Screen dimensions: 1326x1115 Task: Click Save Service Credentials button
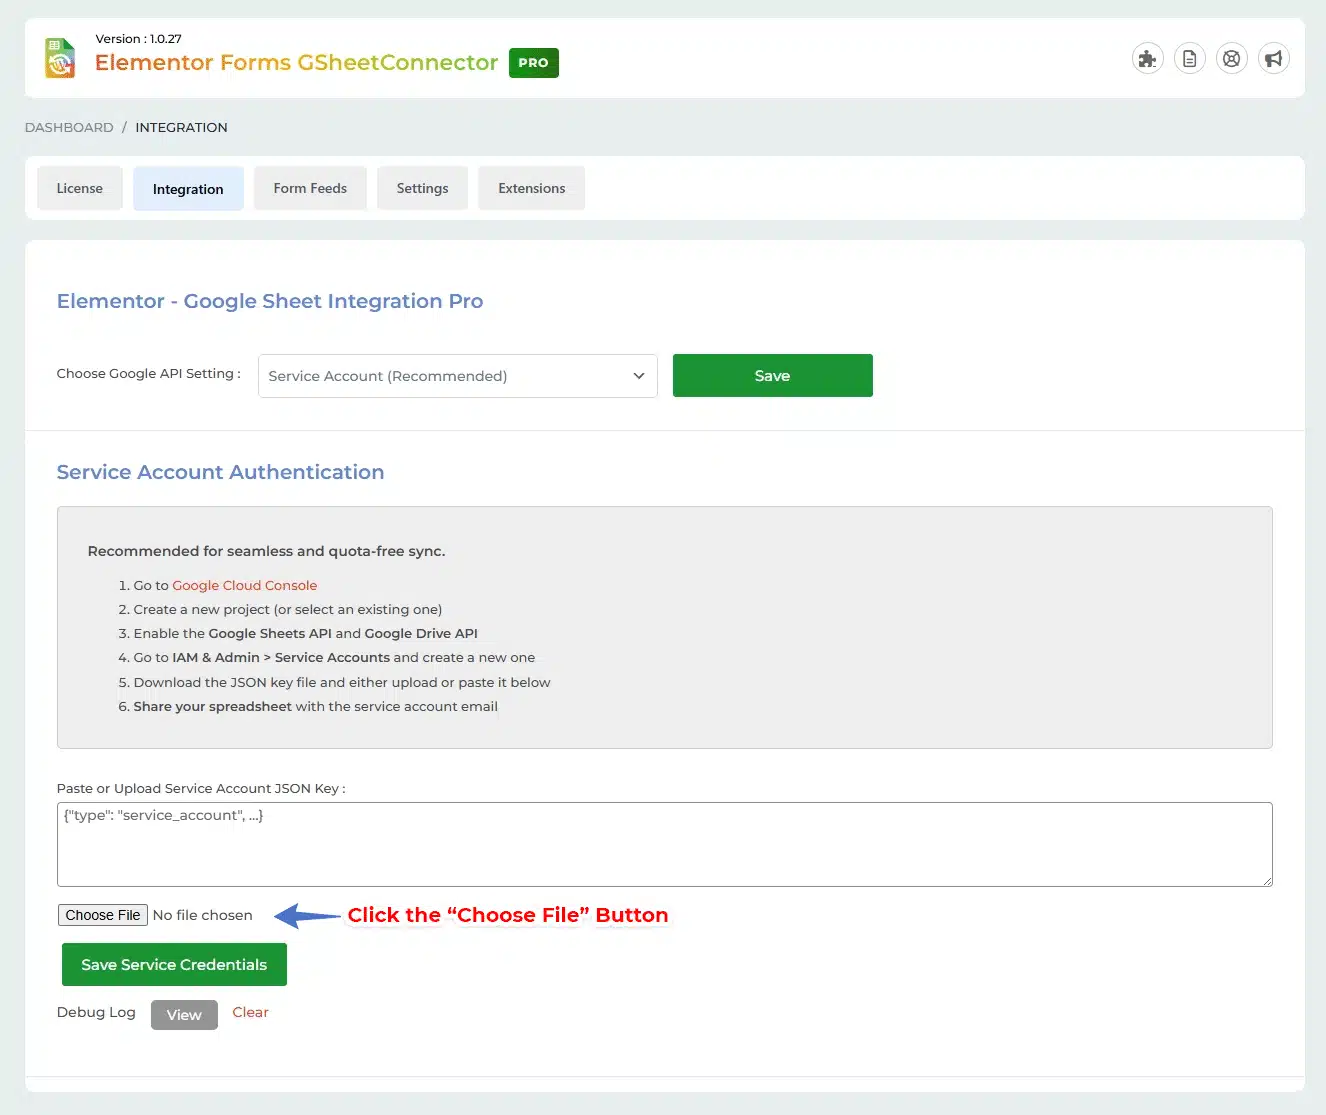[x=174, y=965]
